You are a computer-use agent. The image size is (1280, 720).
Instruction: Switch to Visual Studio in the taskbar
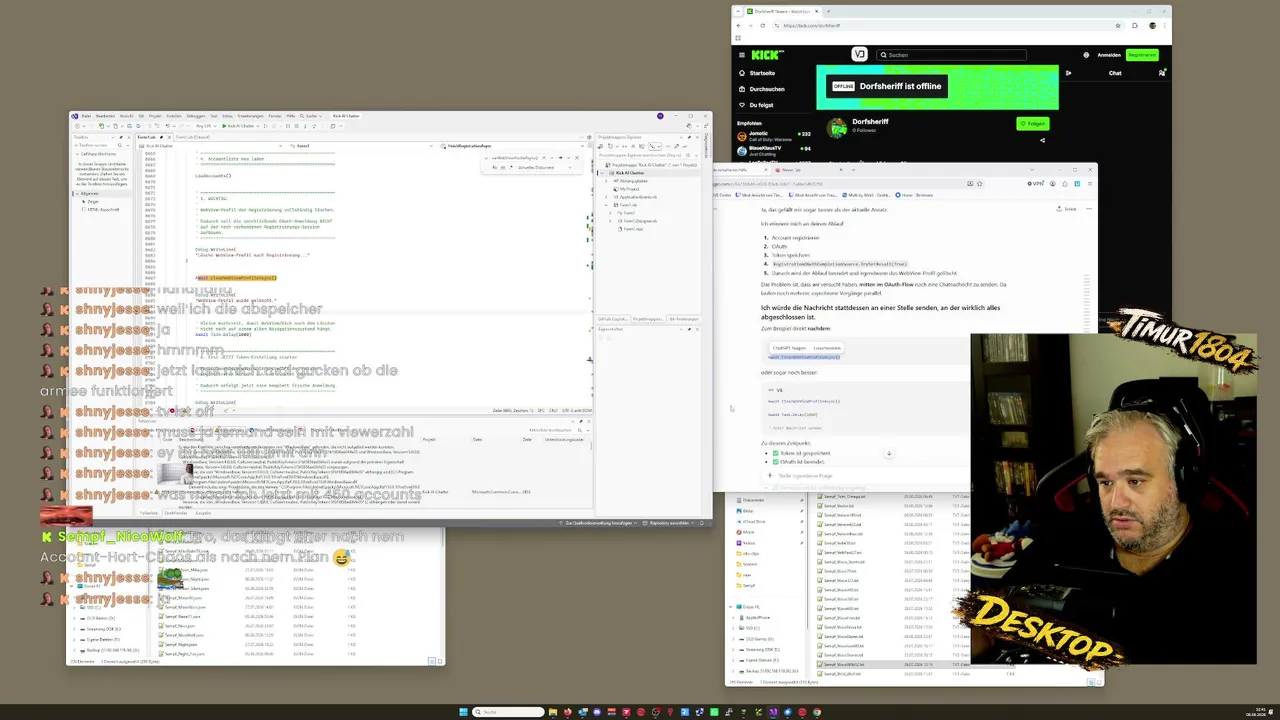coord(773,712)
